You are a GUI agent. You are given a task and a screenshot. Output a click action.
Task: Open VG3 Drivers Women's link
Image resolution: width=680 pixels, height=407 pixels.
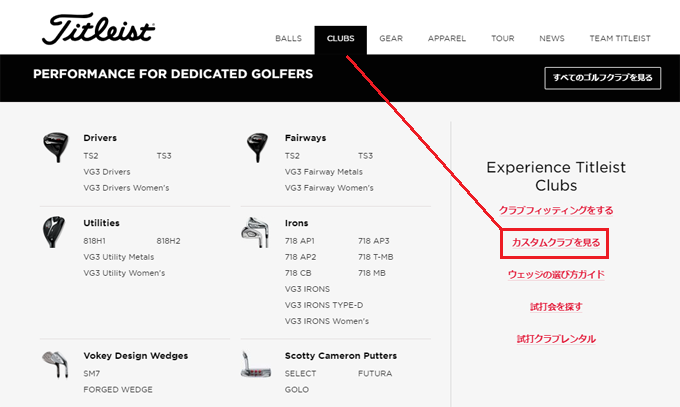tap(126, 188)
